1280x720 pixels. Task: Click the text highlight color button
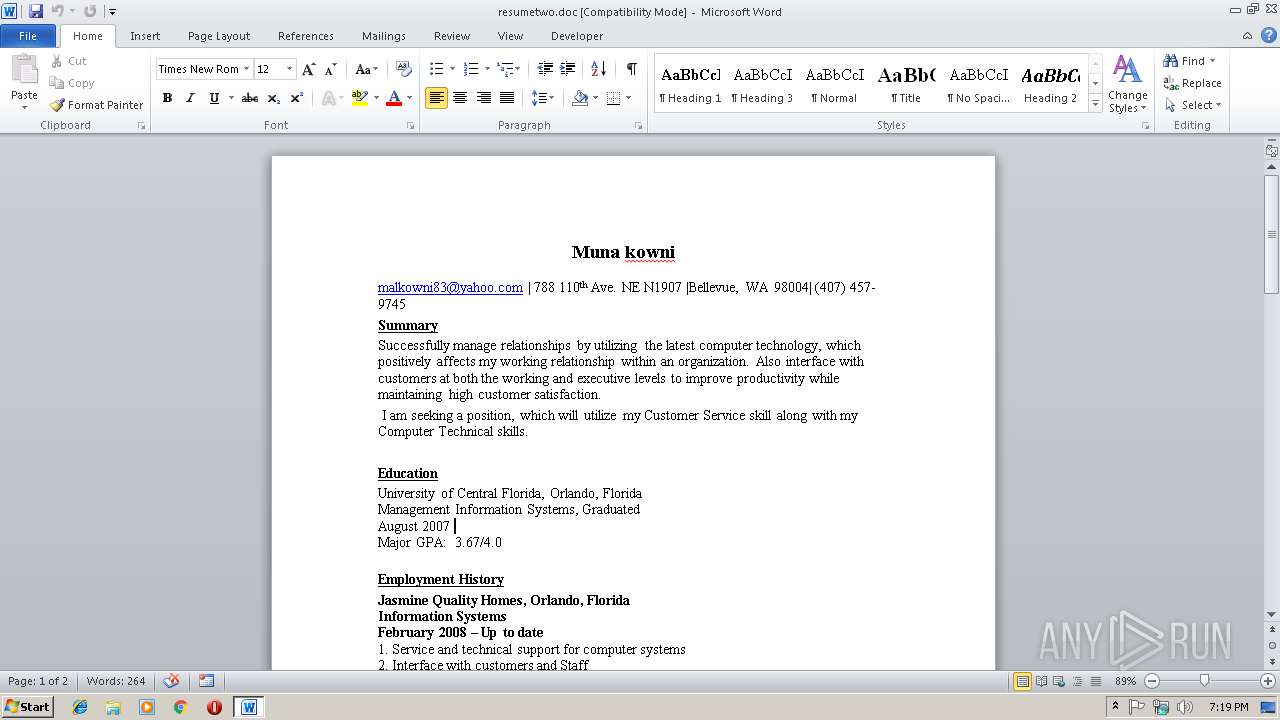[x=360, y=98]
